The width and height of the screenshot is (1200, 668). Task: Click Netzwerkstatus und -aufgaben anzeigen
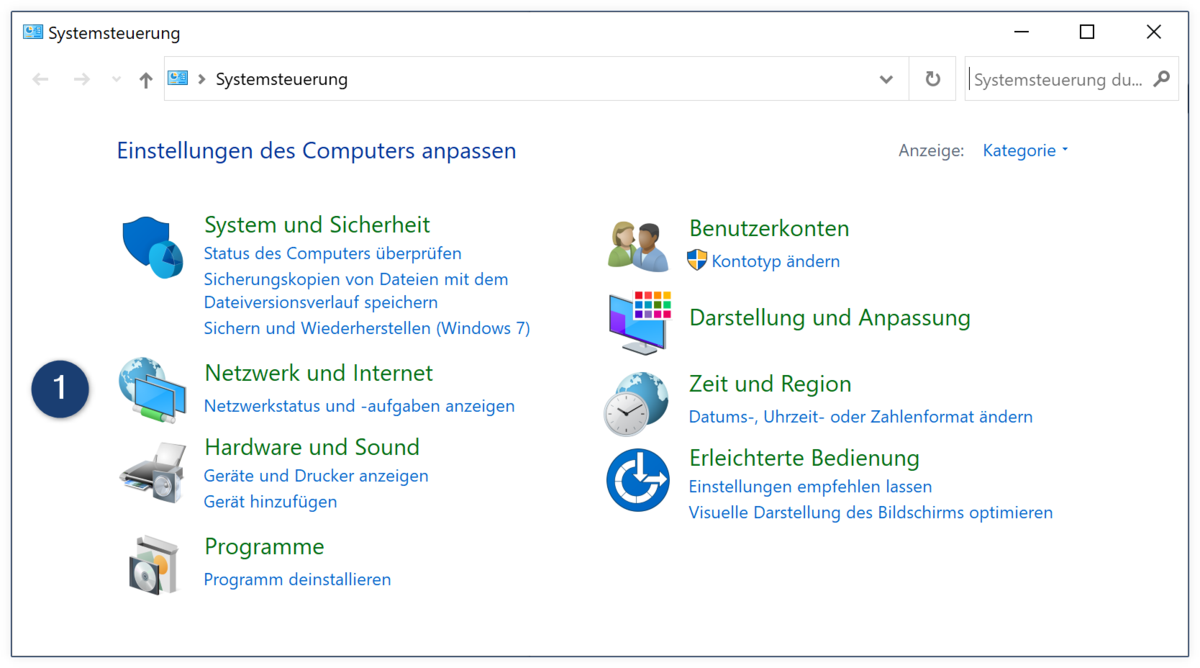click(x=360, y=406)
